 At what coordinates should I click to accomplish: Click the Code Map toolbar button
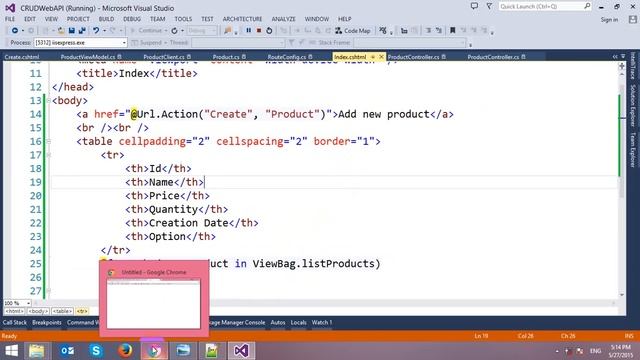tap(353, 31)
